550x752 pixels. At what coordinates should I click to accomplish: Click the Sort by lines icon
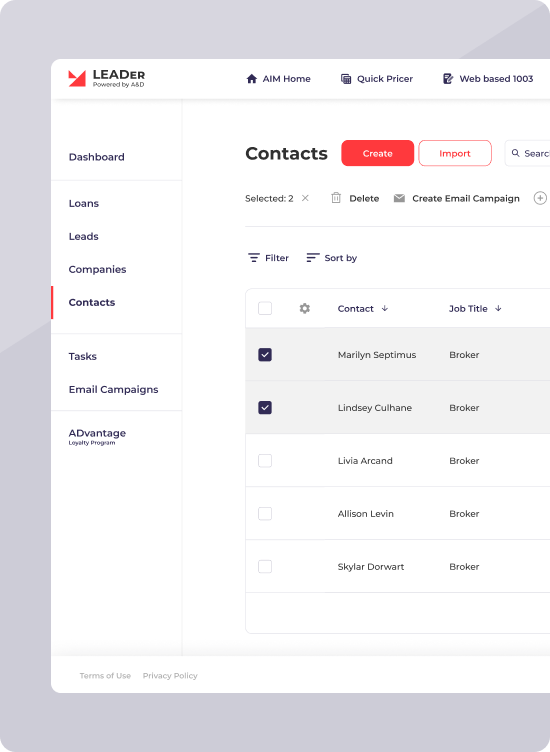313,258
